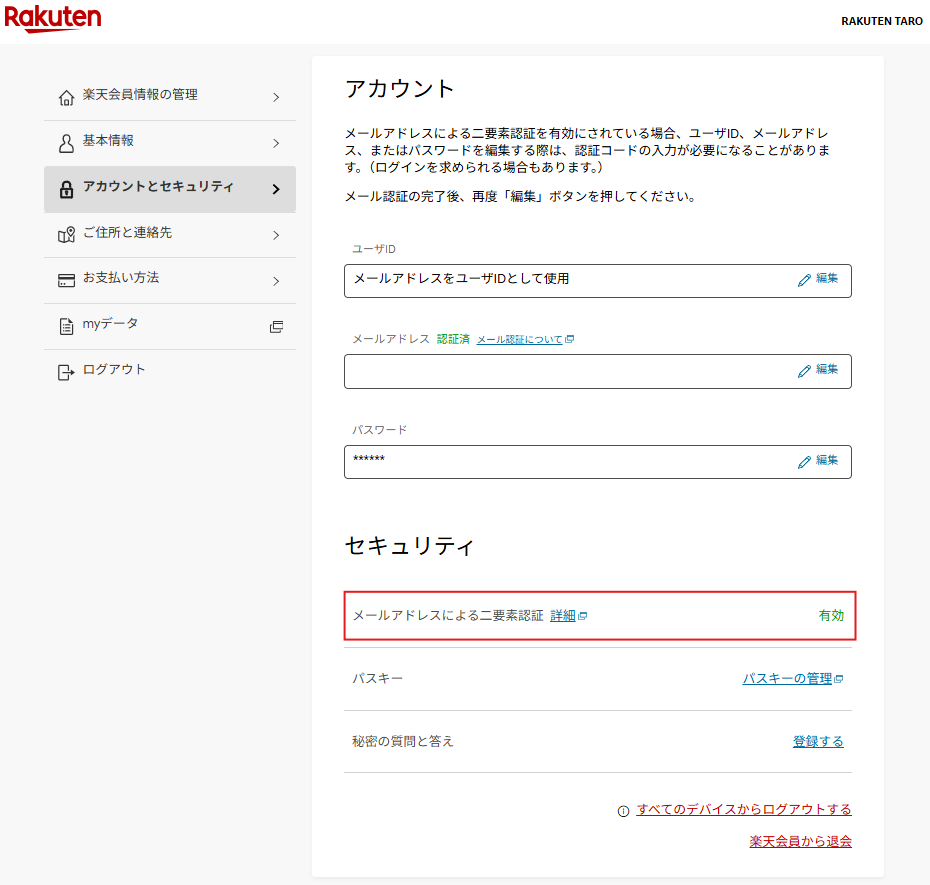Open the 基本情報 menu item
Viewport: 930px width, 885px height.
pos(170,143)
